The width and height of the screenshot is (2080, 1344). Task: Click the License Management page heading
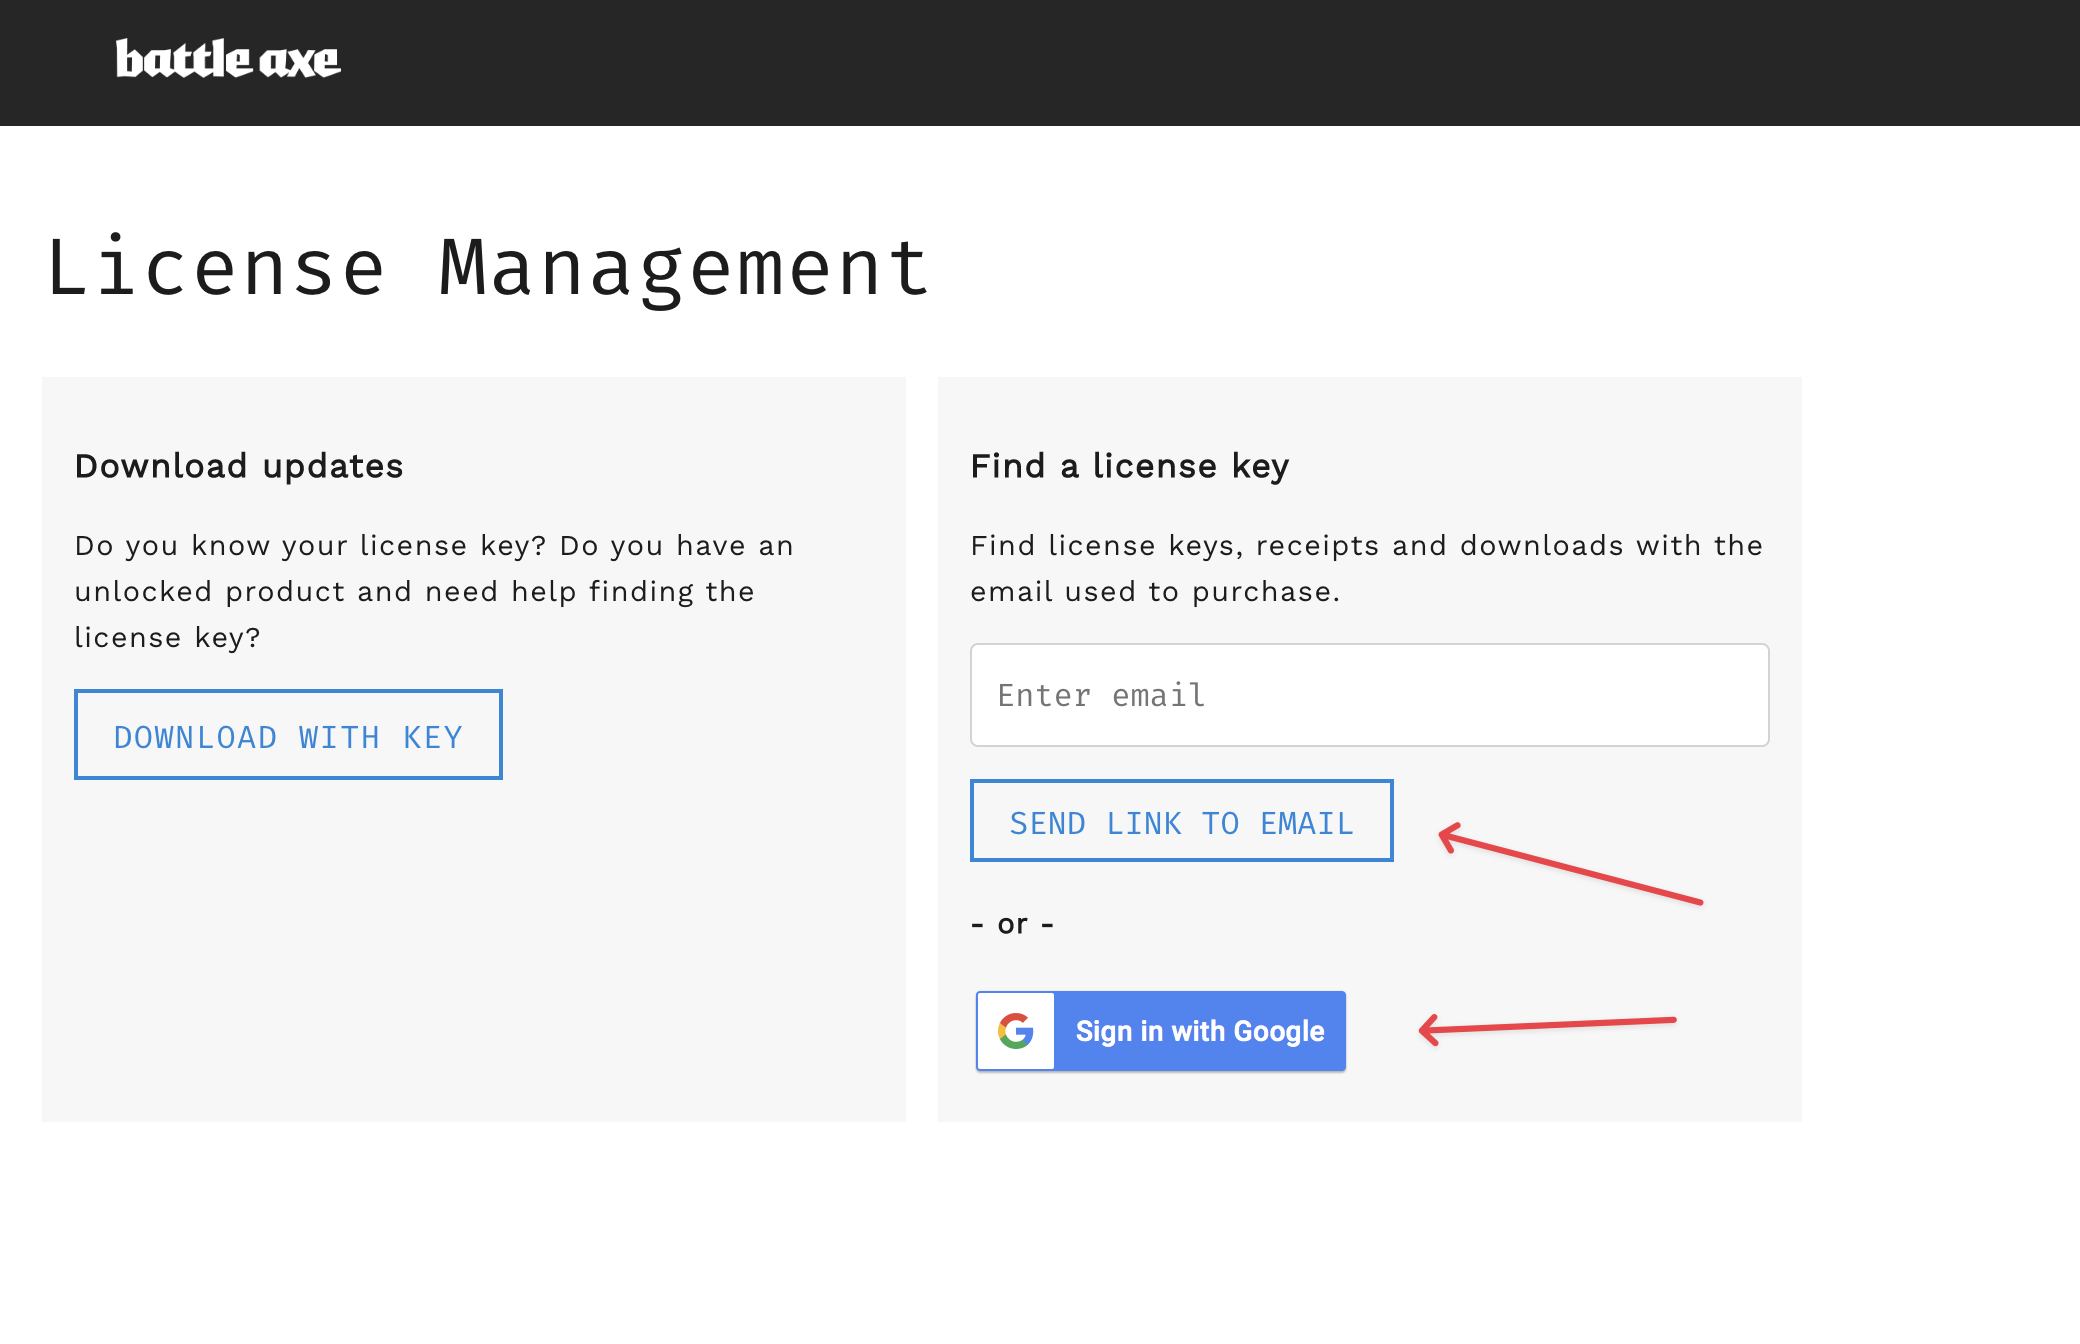click(488, 268)
